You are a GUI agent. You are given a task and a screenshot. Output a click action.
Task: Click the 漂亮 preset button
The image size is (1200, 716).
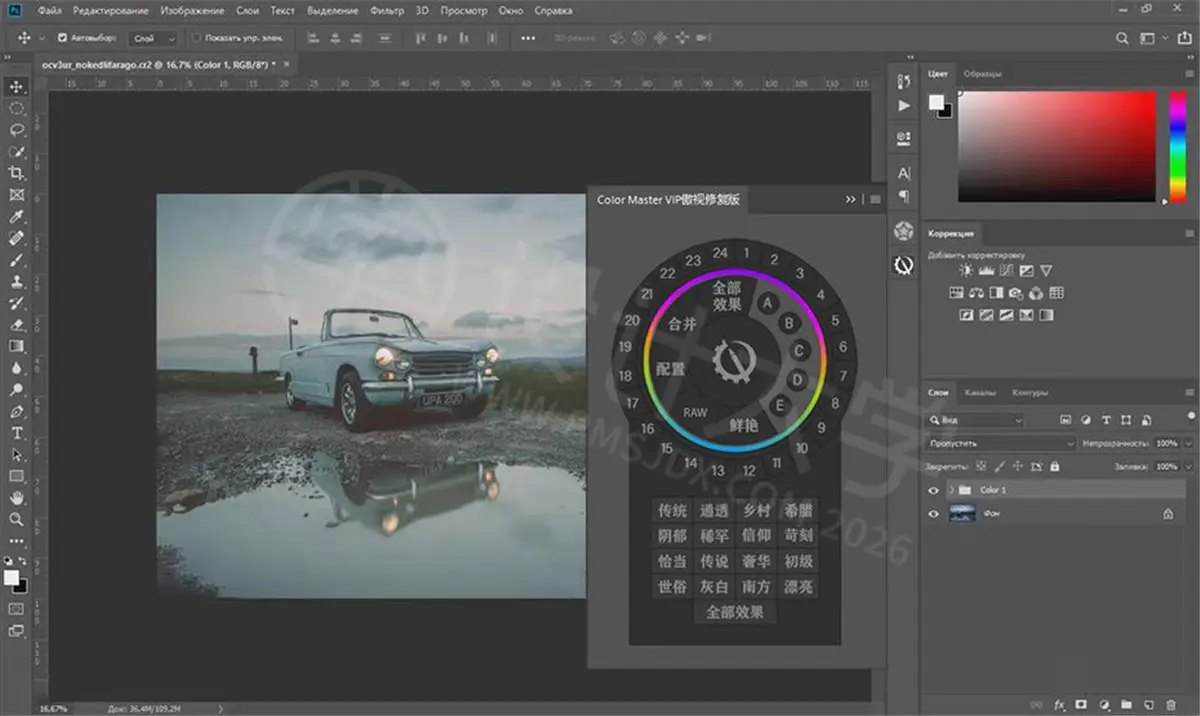tap(799, 587)
